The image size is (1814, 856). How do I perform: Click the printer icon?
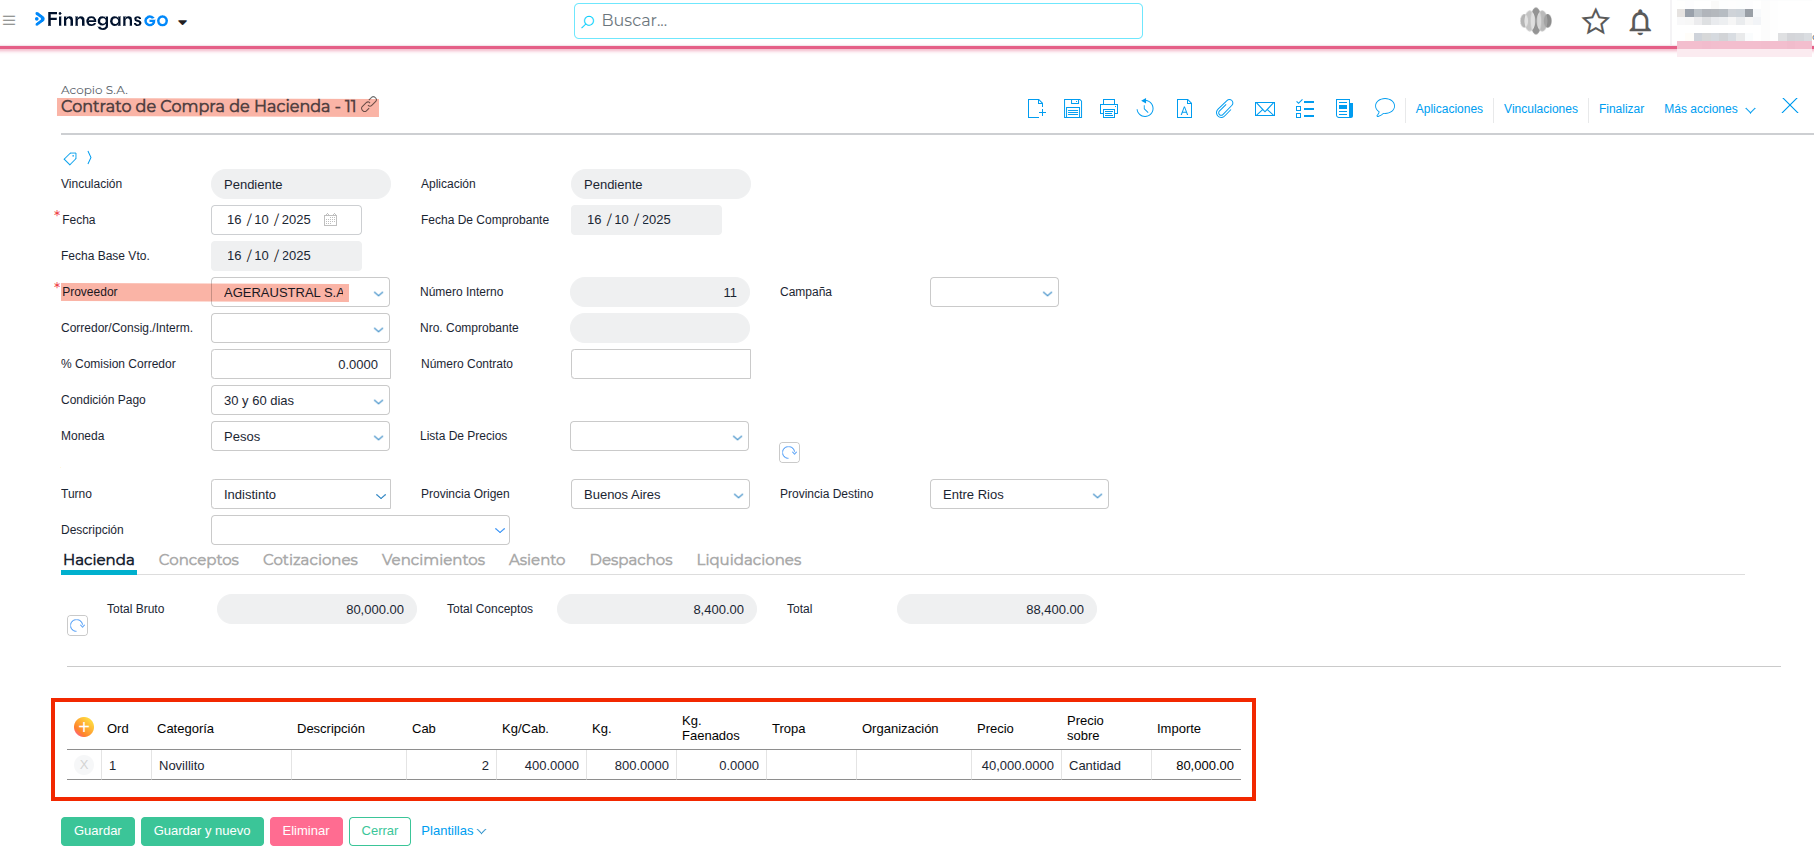[1108, 109]
